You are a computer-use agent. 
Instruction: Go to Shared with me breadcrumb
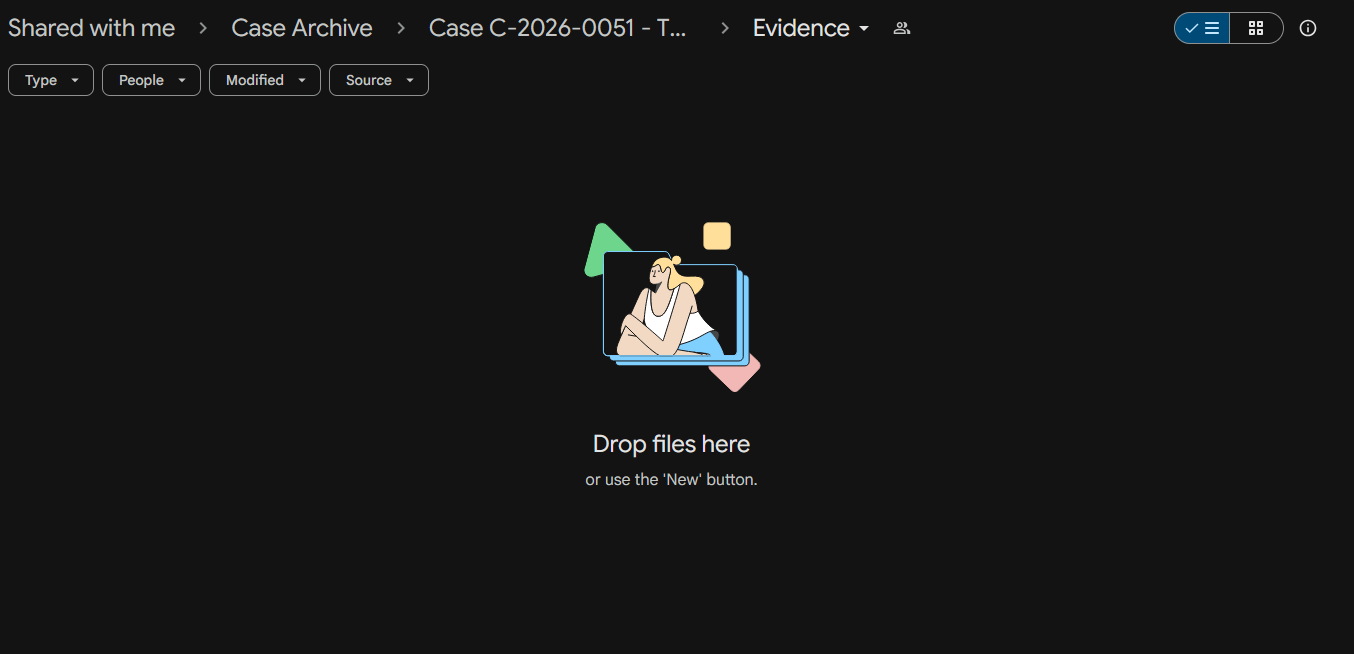click(92, 28)
